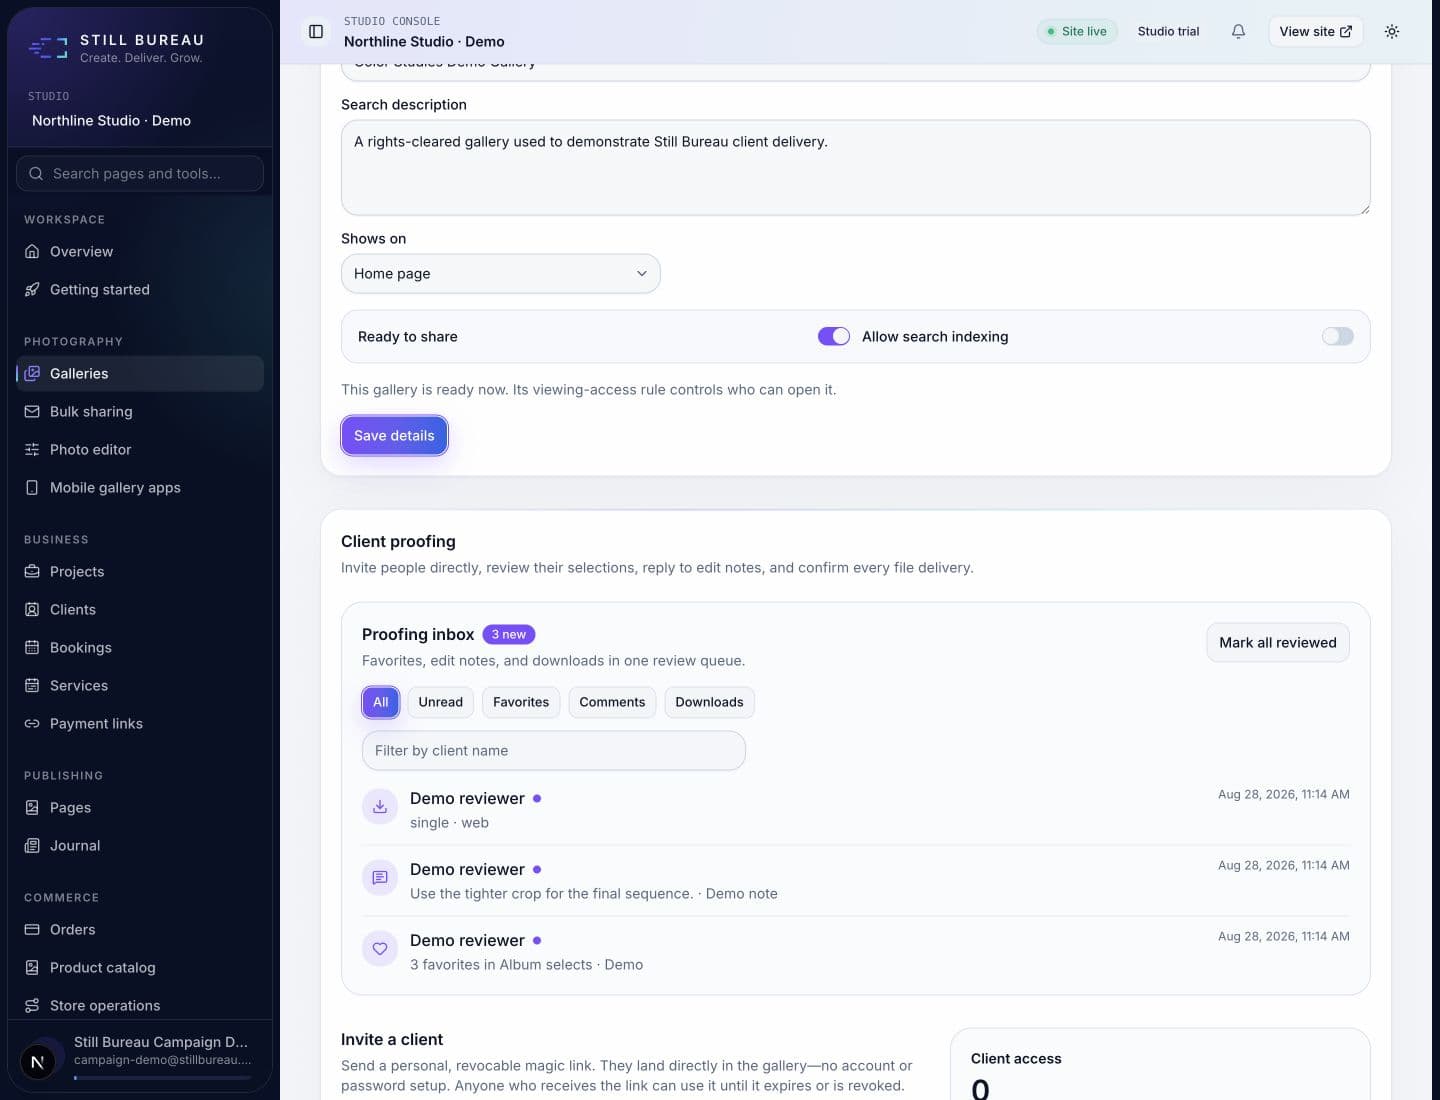Expand the Shows on Home page dropdown

(x=501, y=274)
